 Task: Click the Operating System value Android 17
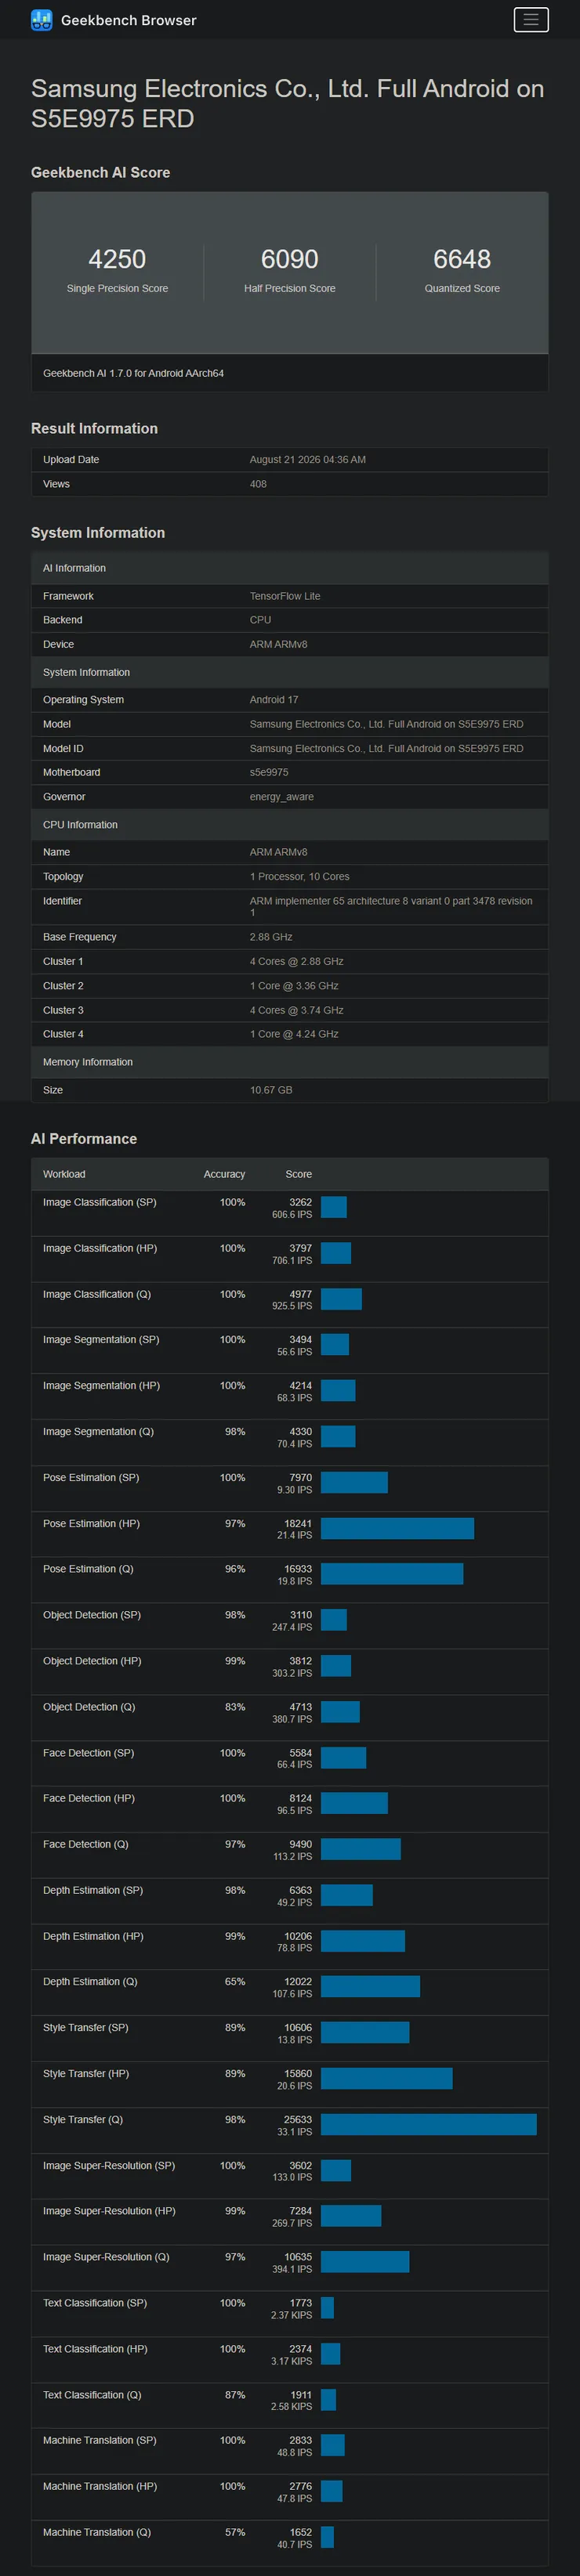pos(274,700)
